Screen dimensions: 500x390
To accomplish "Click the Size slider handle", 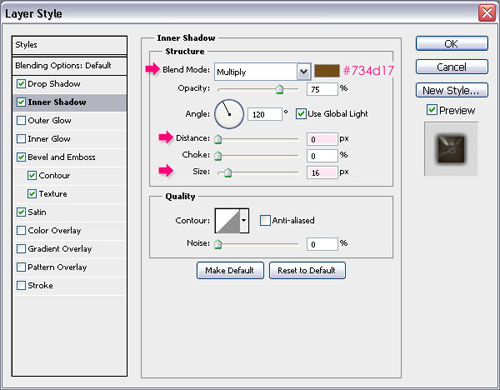I will 228,173.
